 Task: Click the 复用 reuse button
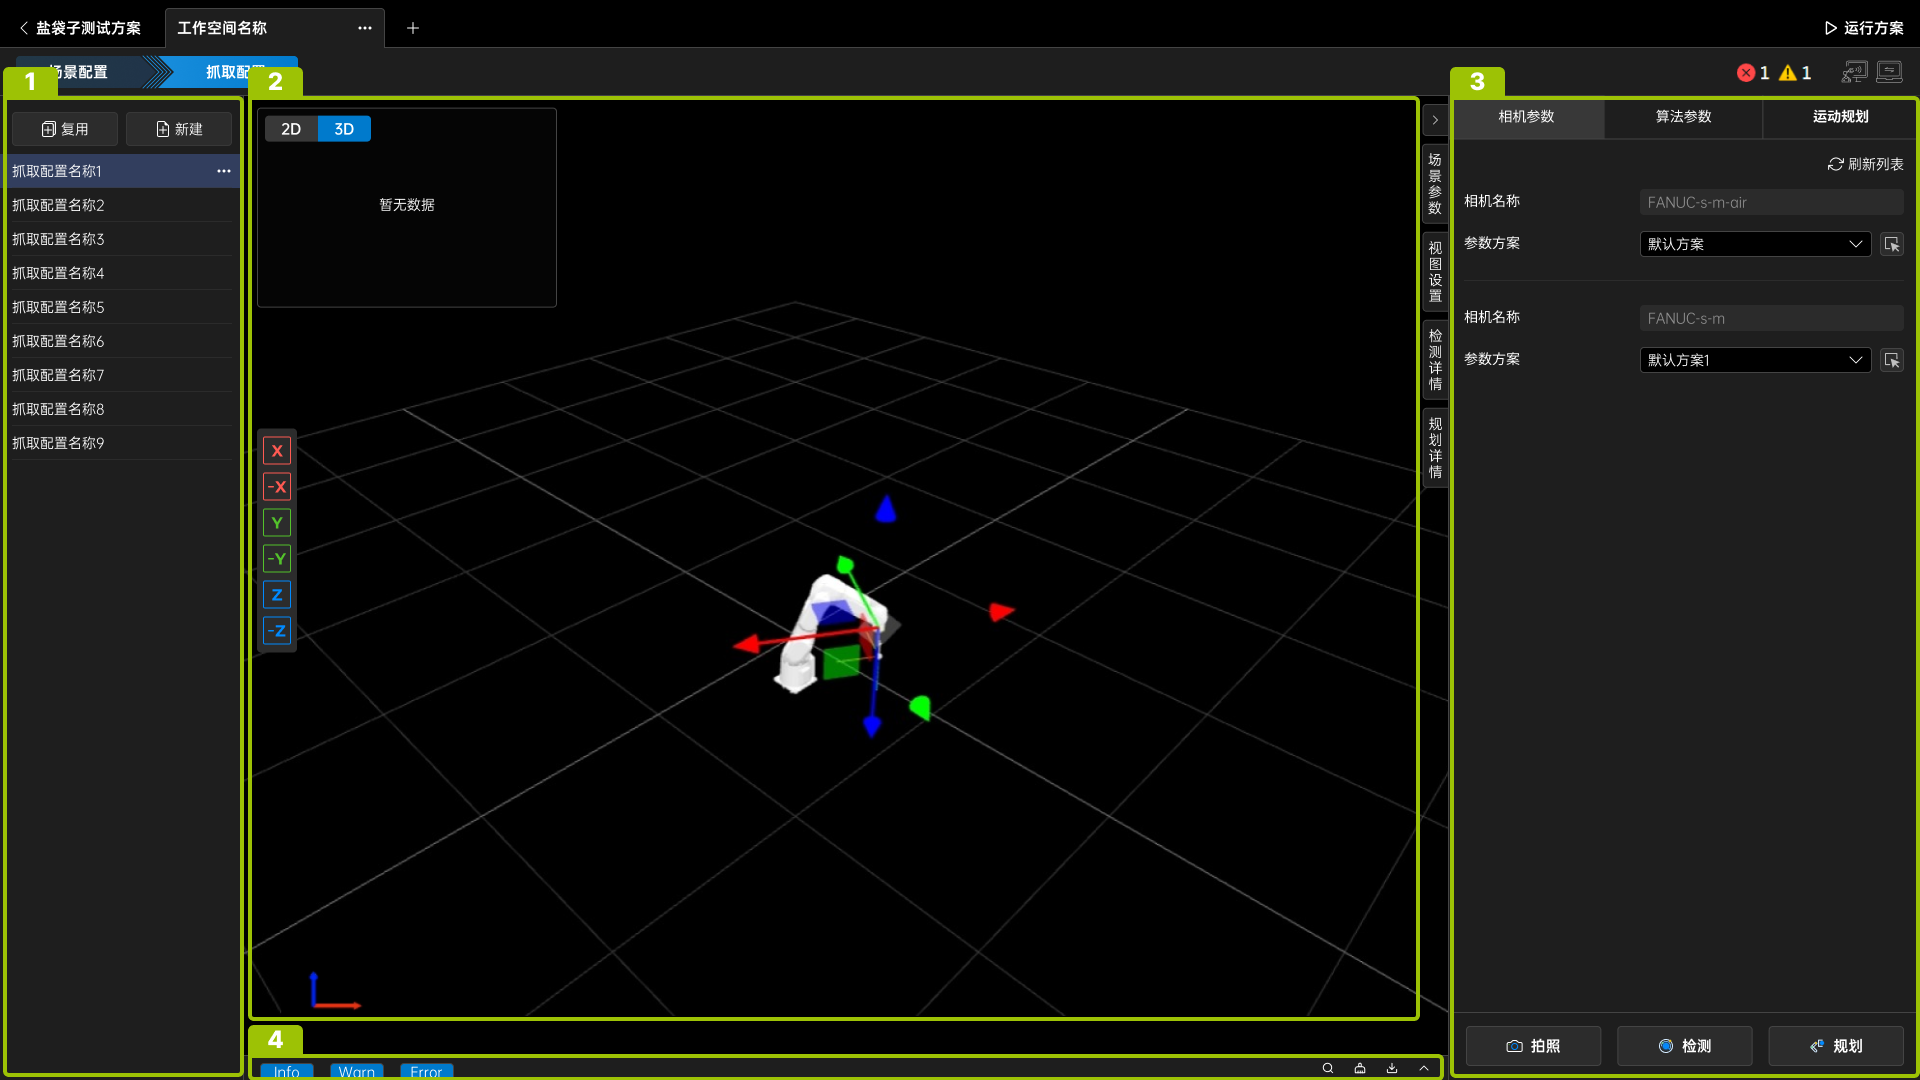point(65,129)
